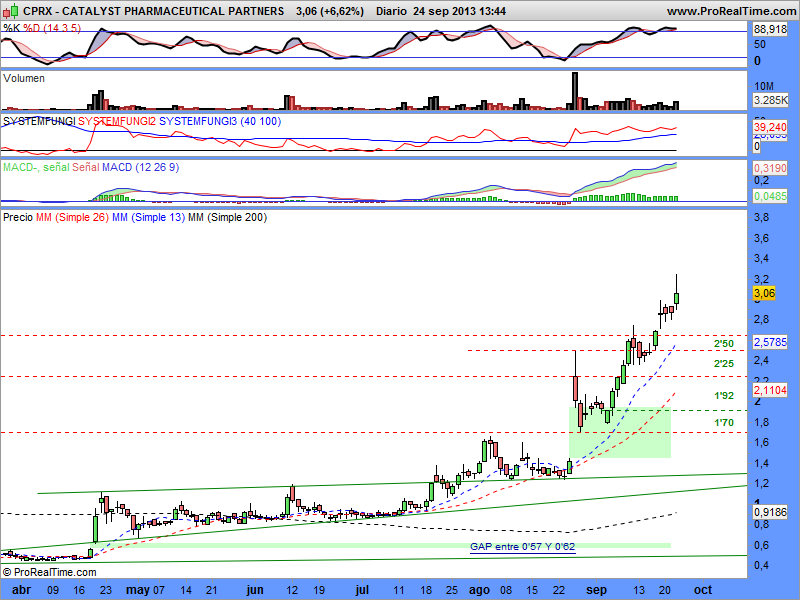The width and height of the screenshot is (800, 600).
Task: Click the green shaded support zone rectangle
Action: (620, 432)
